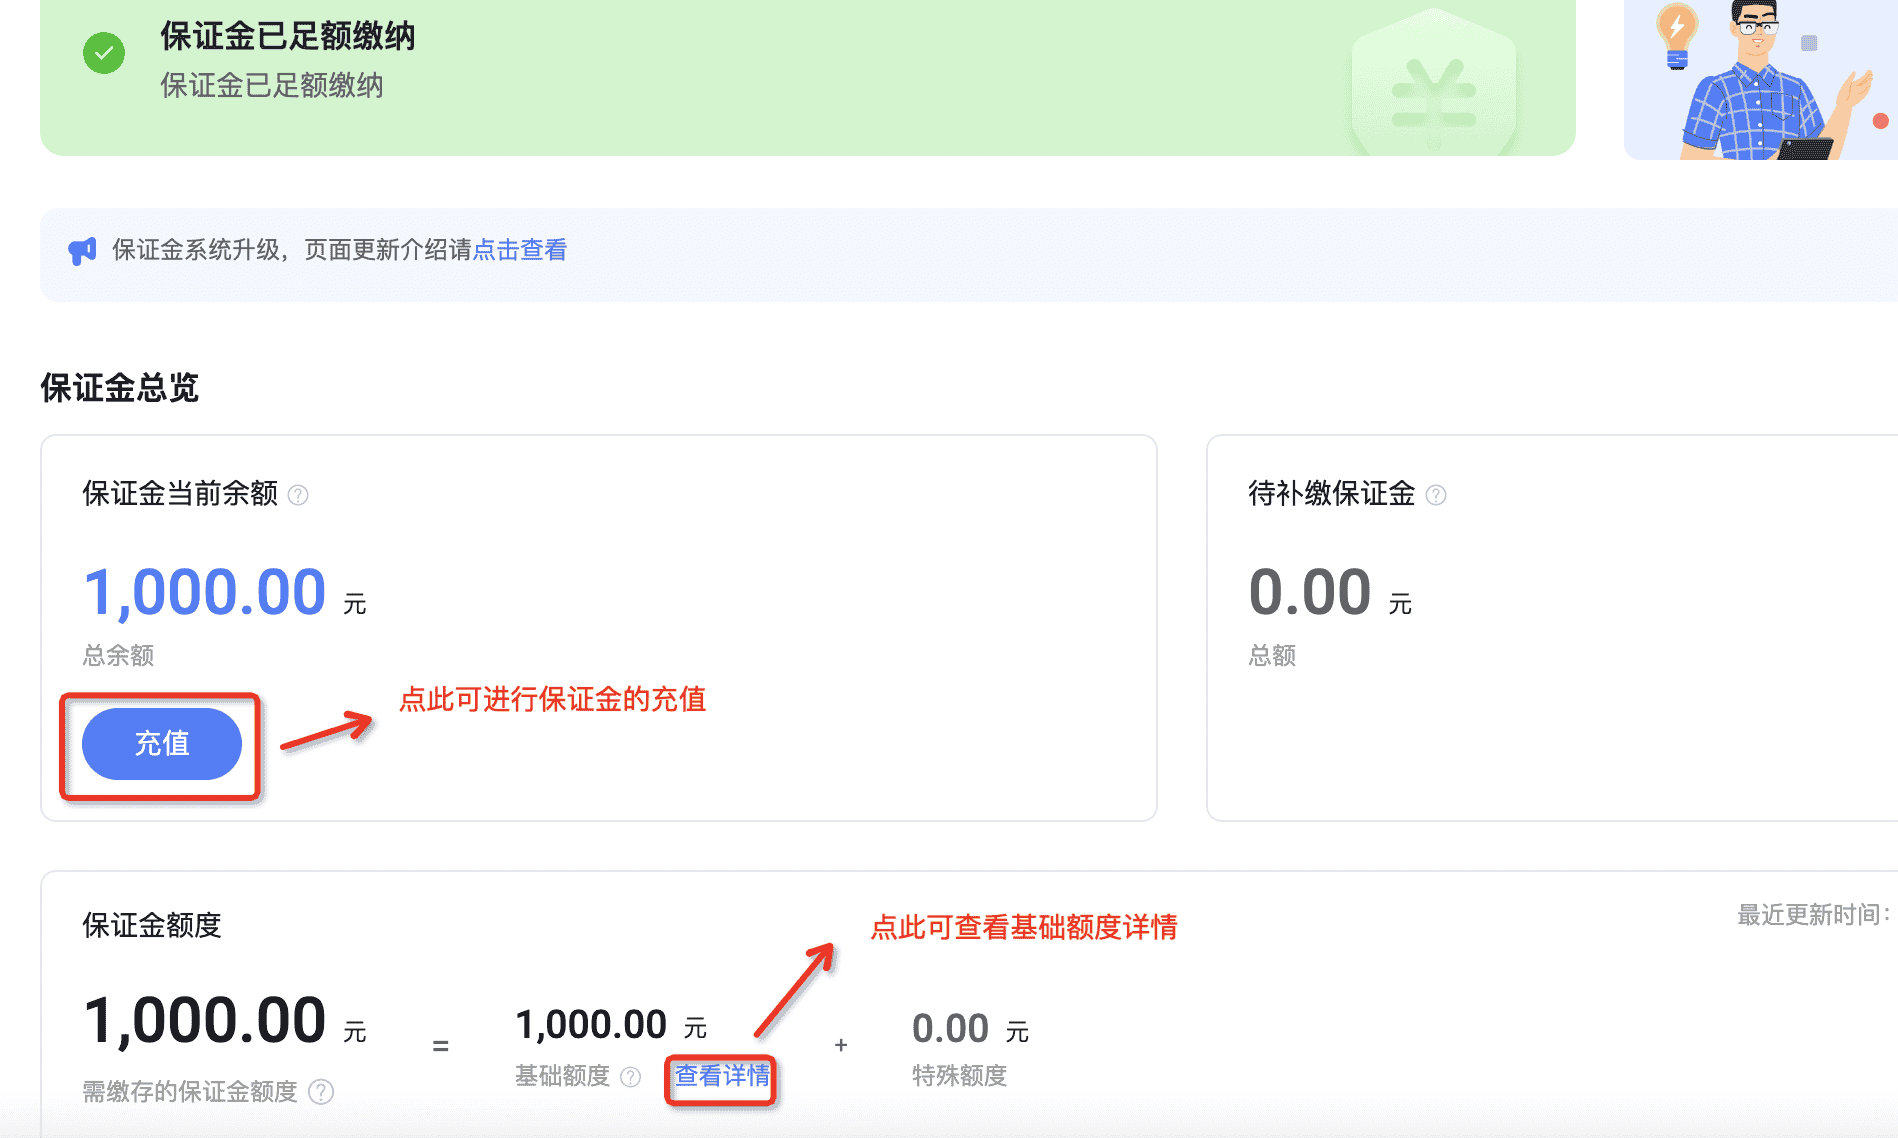Open help tooltip for 待补缴保证金

1437,494
